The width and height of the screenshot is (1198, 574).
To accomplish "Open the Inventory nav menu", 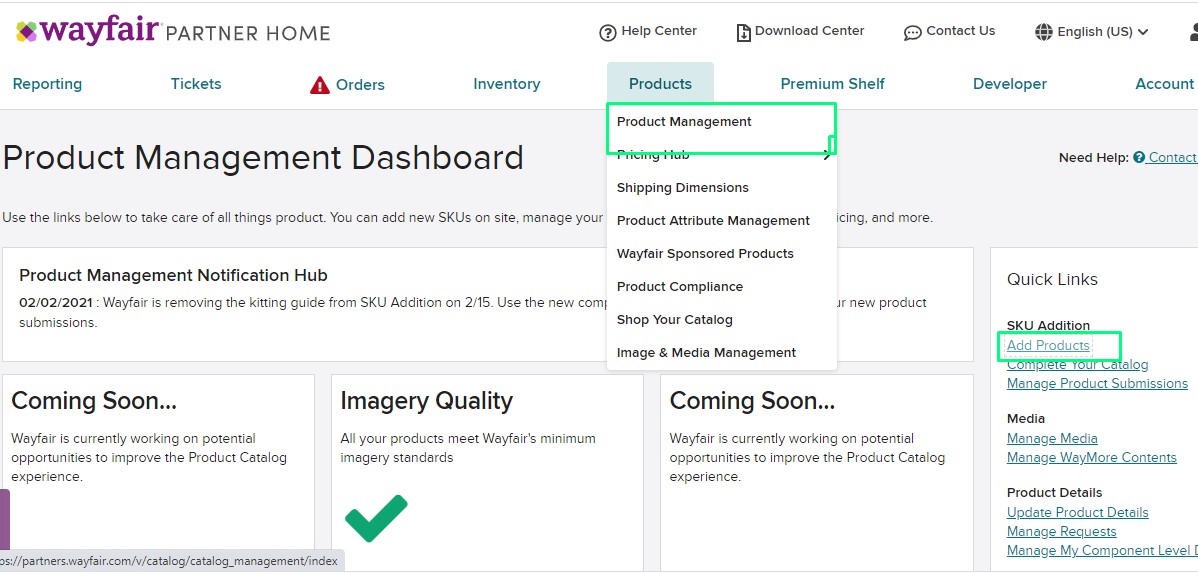I will 507,84.
